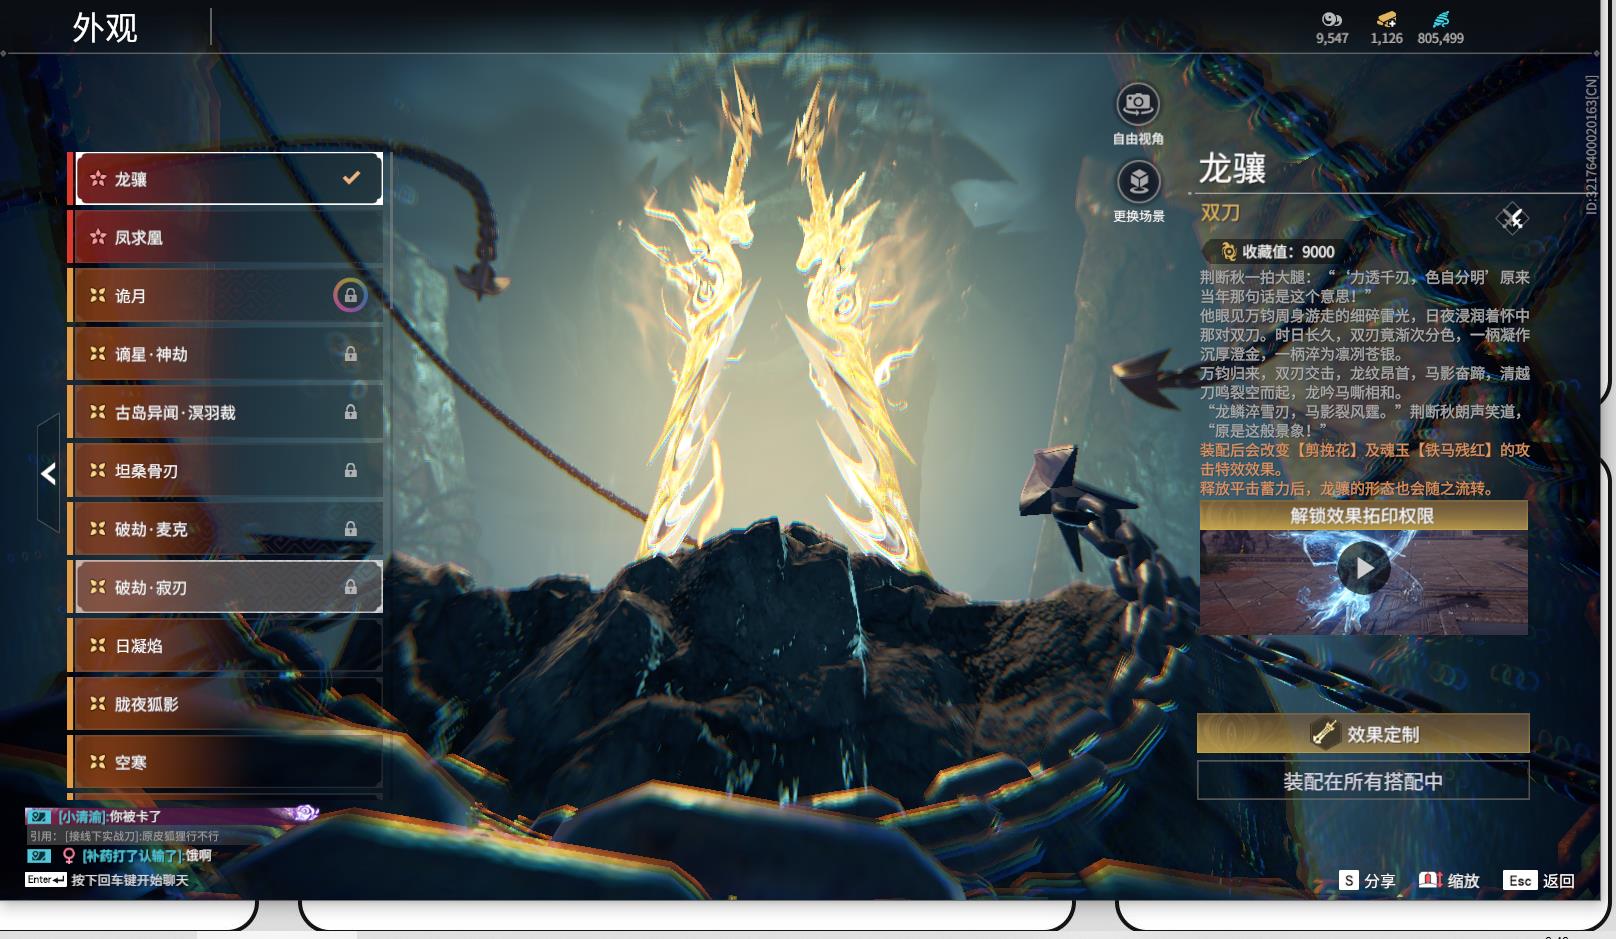Click the change scene icon (更换场景)
The width and height of the screenshot is (1616, 939).
[x=1138, y=182]
